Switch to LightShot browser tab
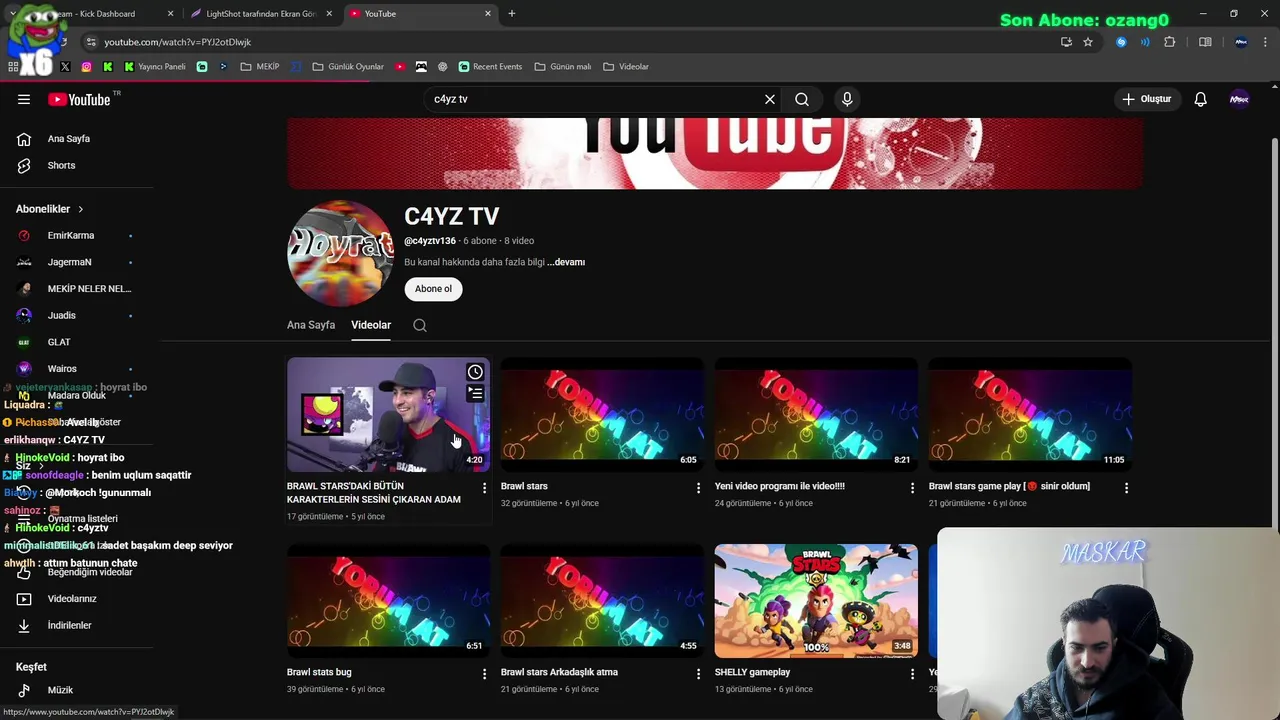 coord(260,14)
